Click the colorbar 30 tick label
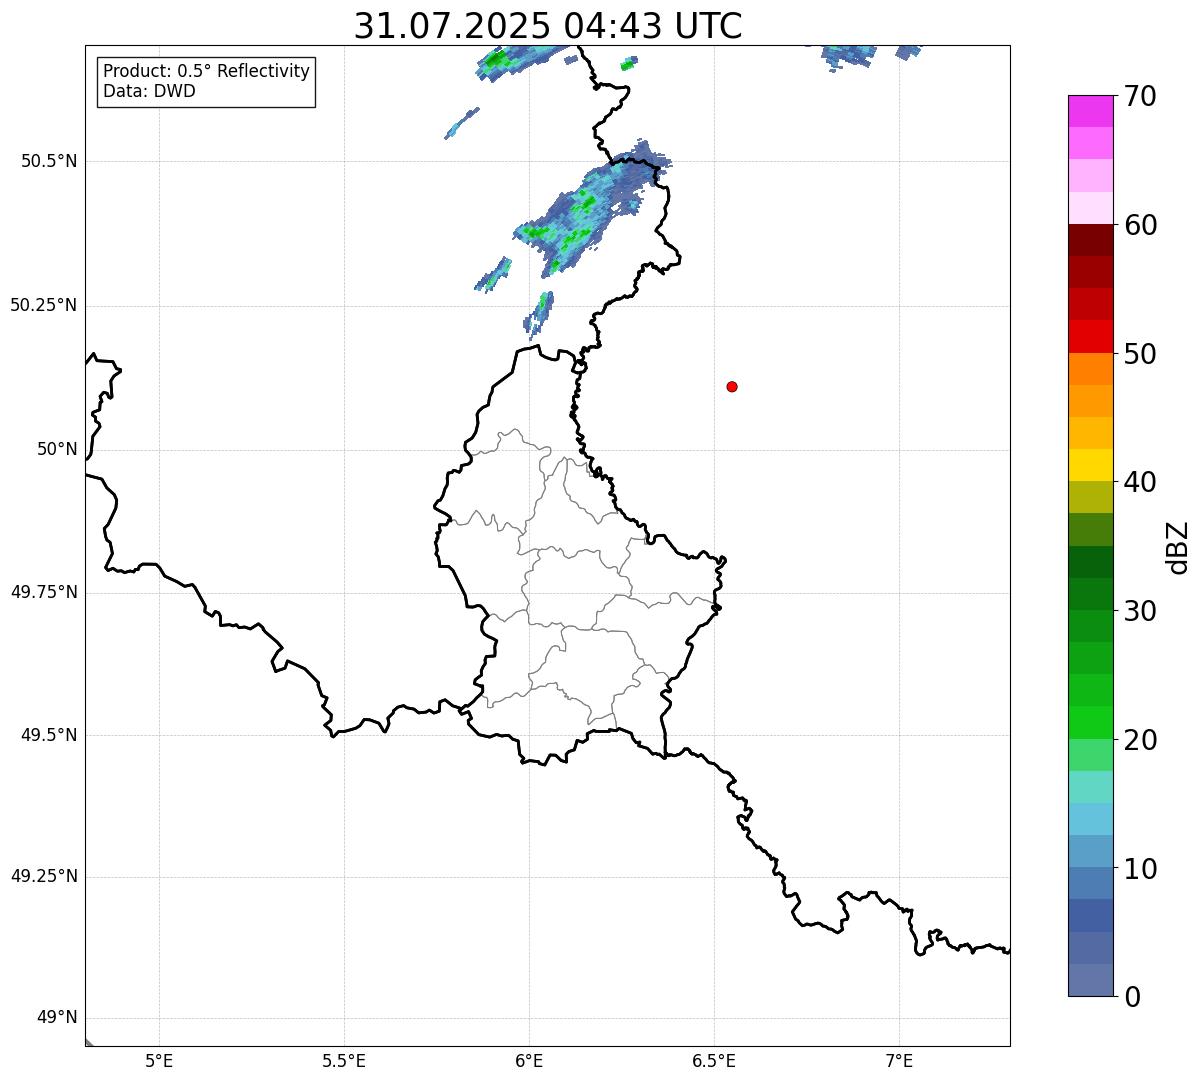The image size is (1202, 1081). point(1141,611)
